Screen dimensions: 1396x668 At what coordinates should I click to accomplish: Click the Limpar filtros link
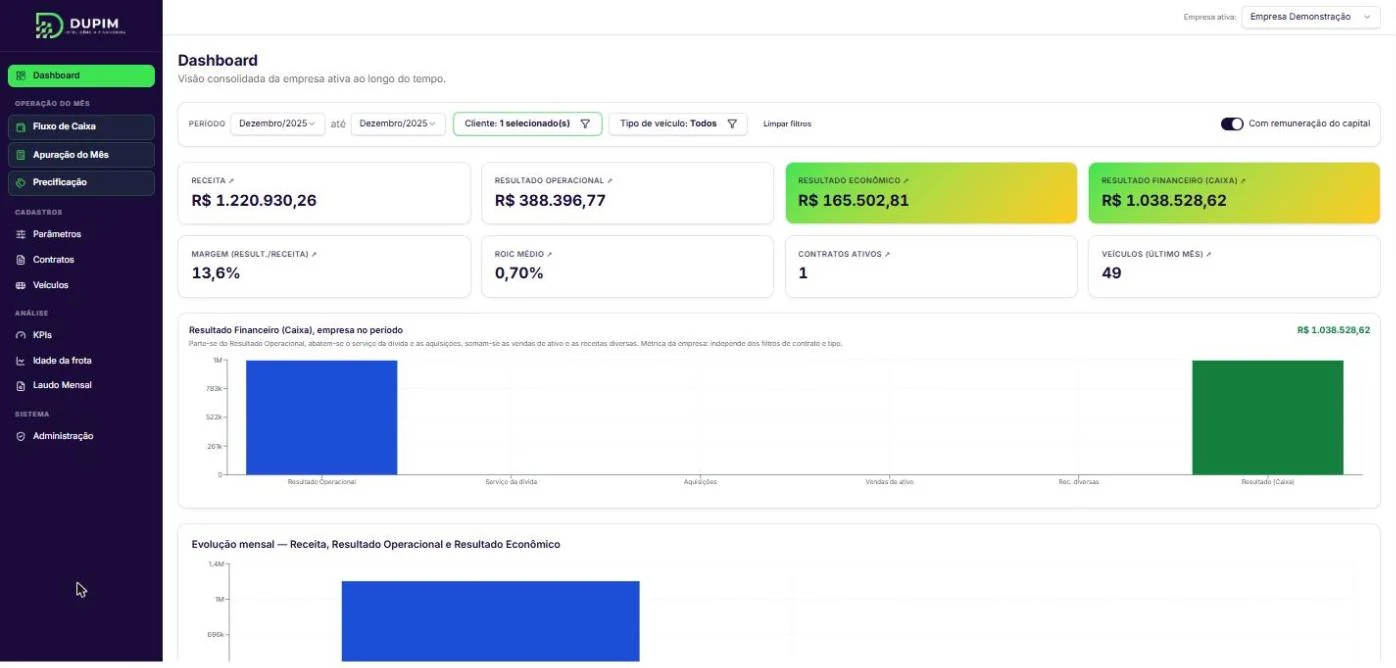tap(787, 124)
